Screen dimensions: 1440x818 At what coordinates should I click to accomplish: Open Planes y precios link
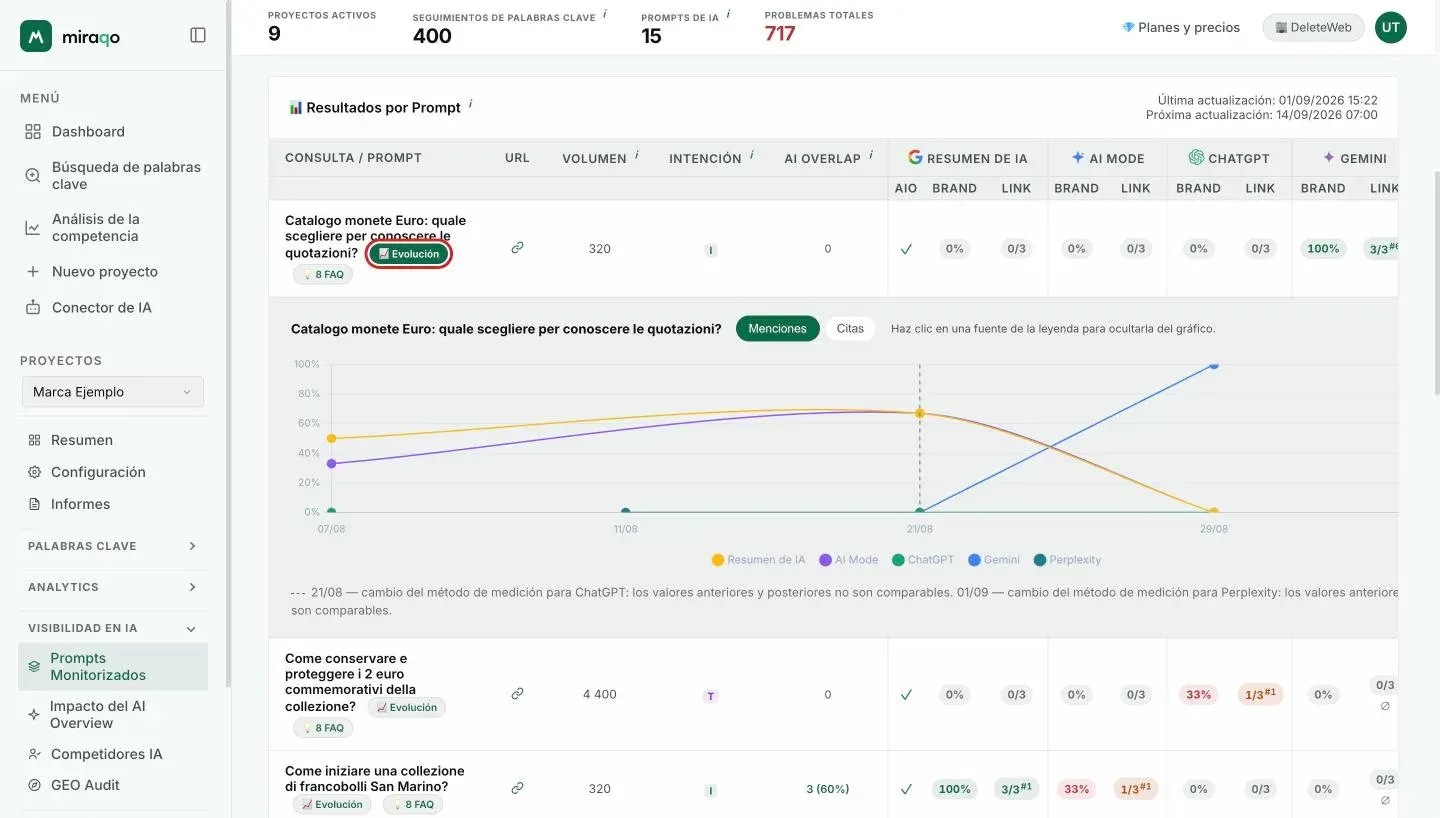coord(1181,27)
